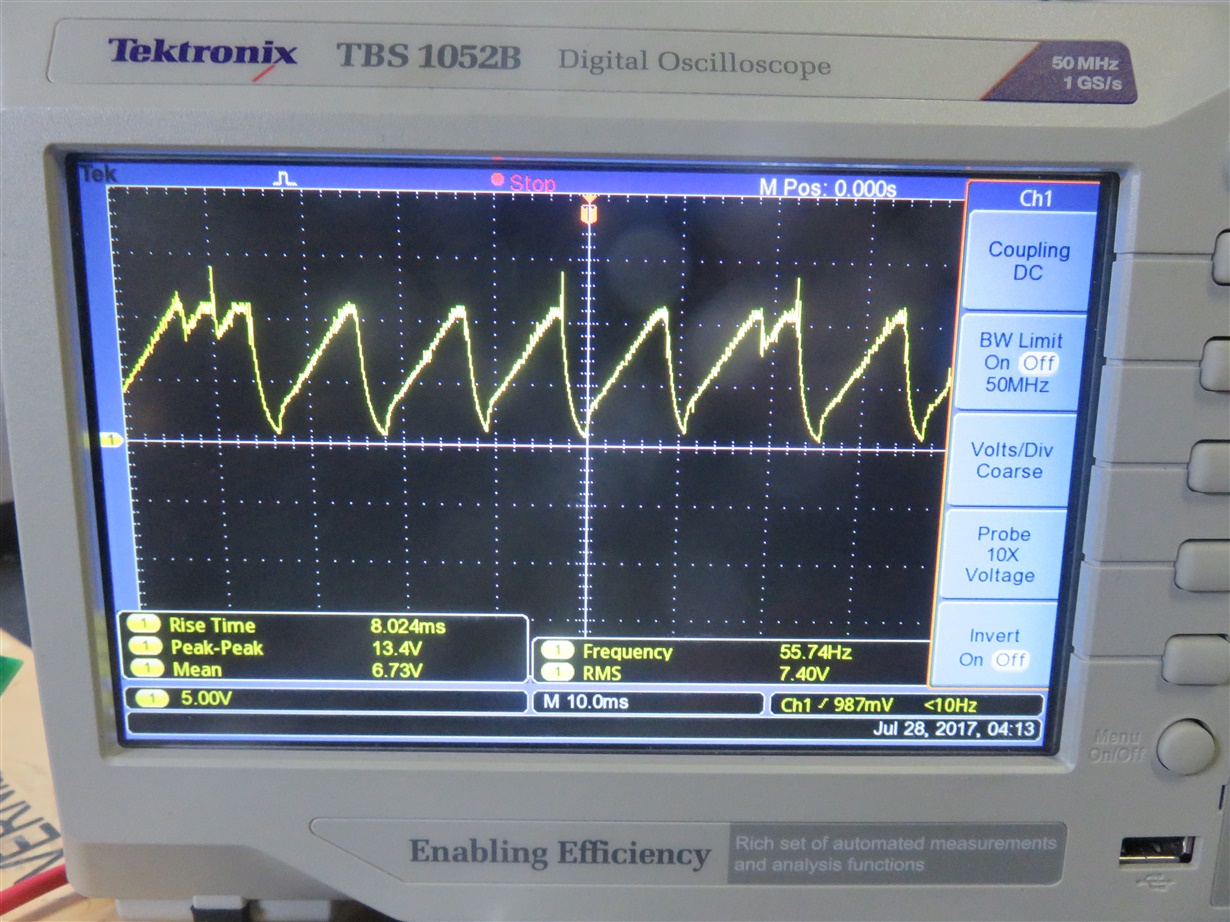Click the Mean channel 1 badge

click(148, 669)
